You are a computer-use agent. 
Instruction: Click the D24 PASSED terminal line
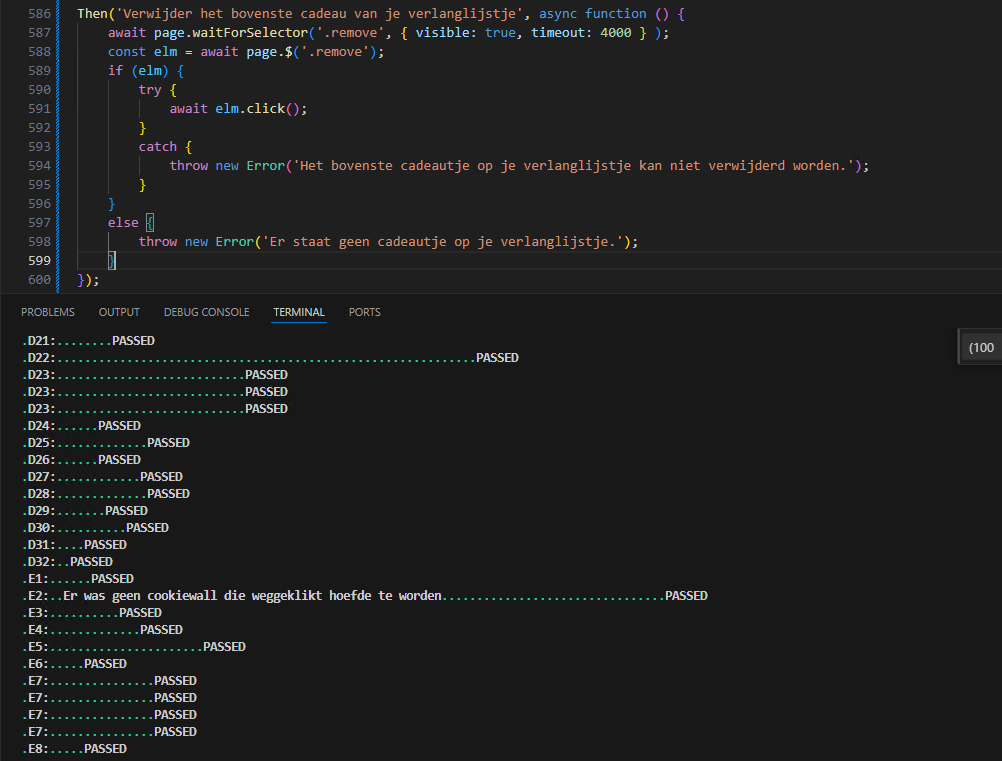pos(82,426)
